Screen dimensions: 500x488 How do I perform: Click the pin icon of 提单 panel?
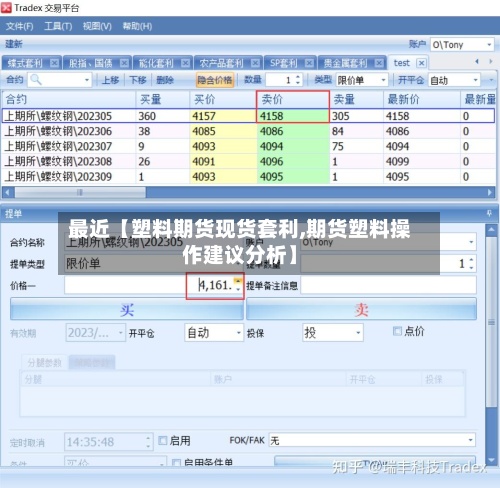[489, 213]
